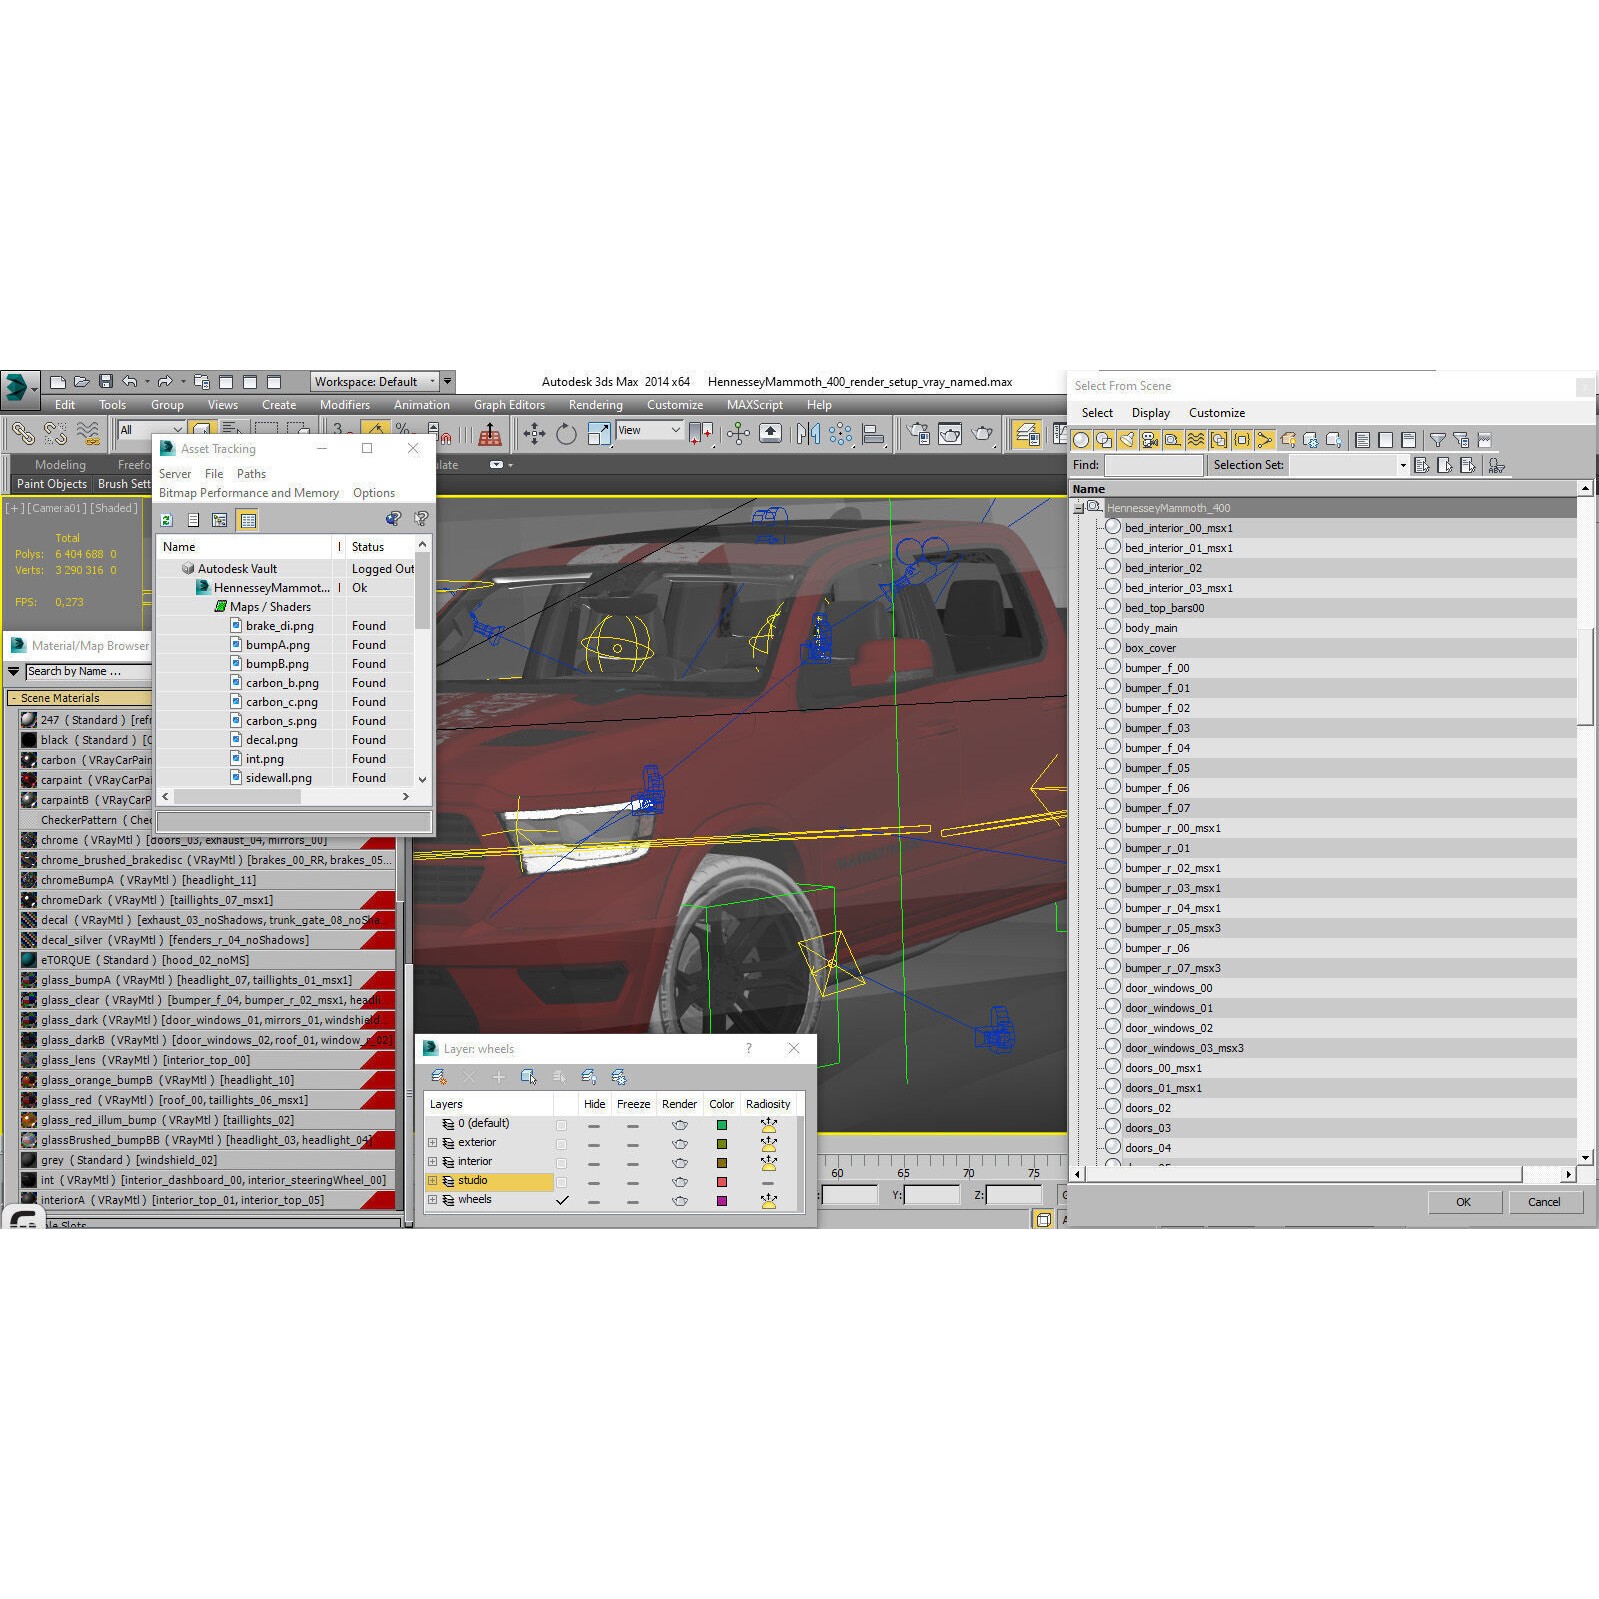Click the Undo arrow icon

click(x=130, y=382)
